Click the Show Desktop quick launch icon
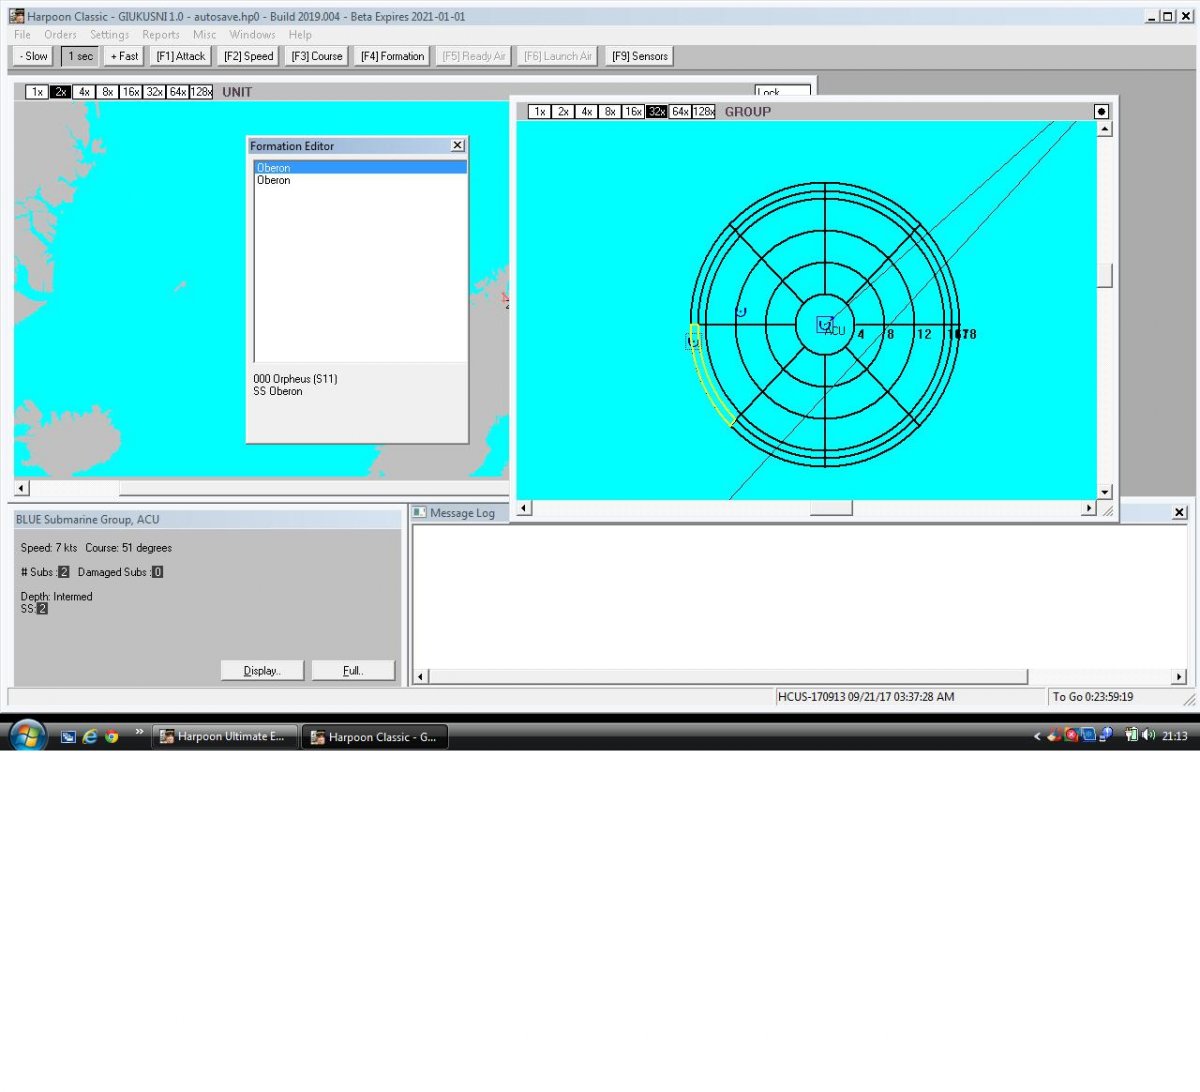This screenshot has width=1200, height=1092. (68, 736)
